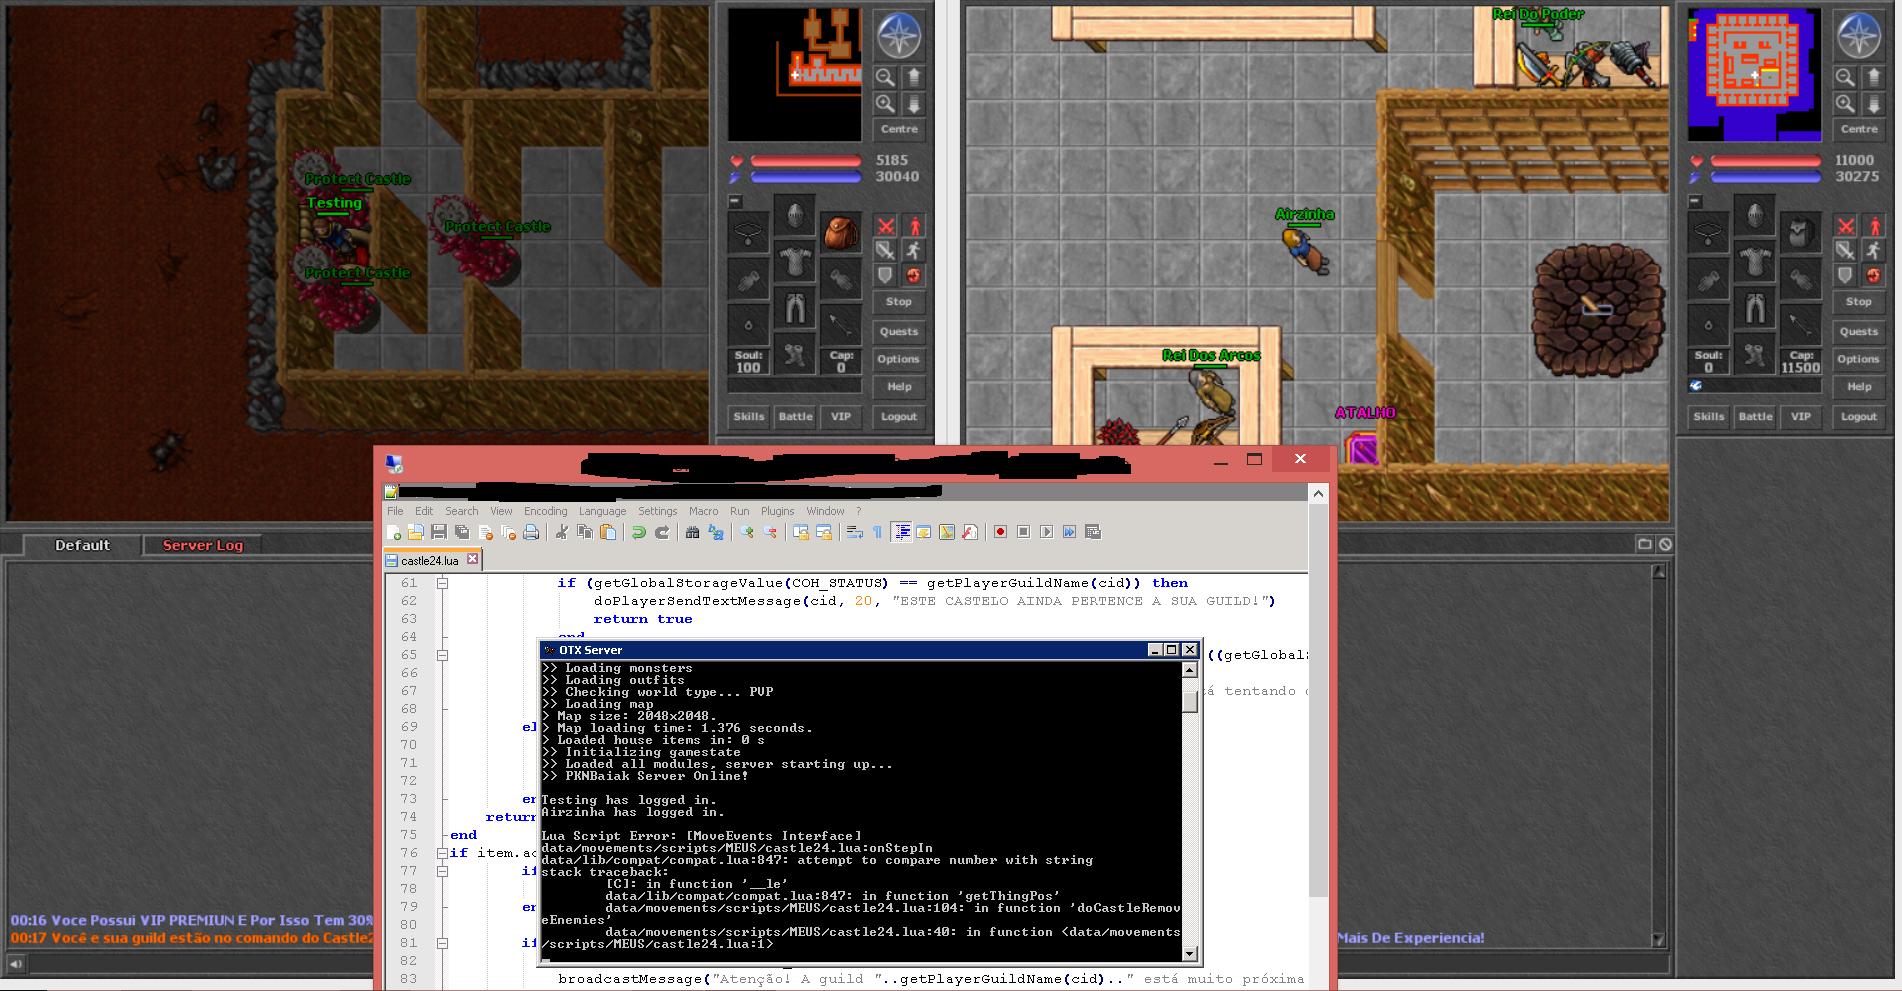Open the Language menu in Notepad++
This screenshot has height=991, width=1902.
[602, 511]
